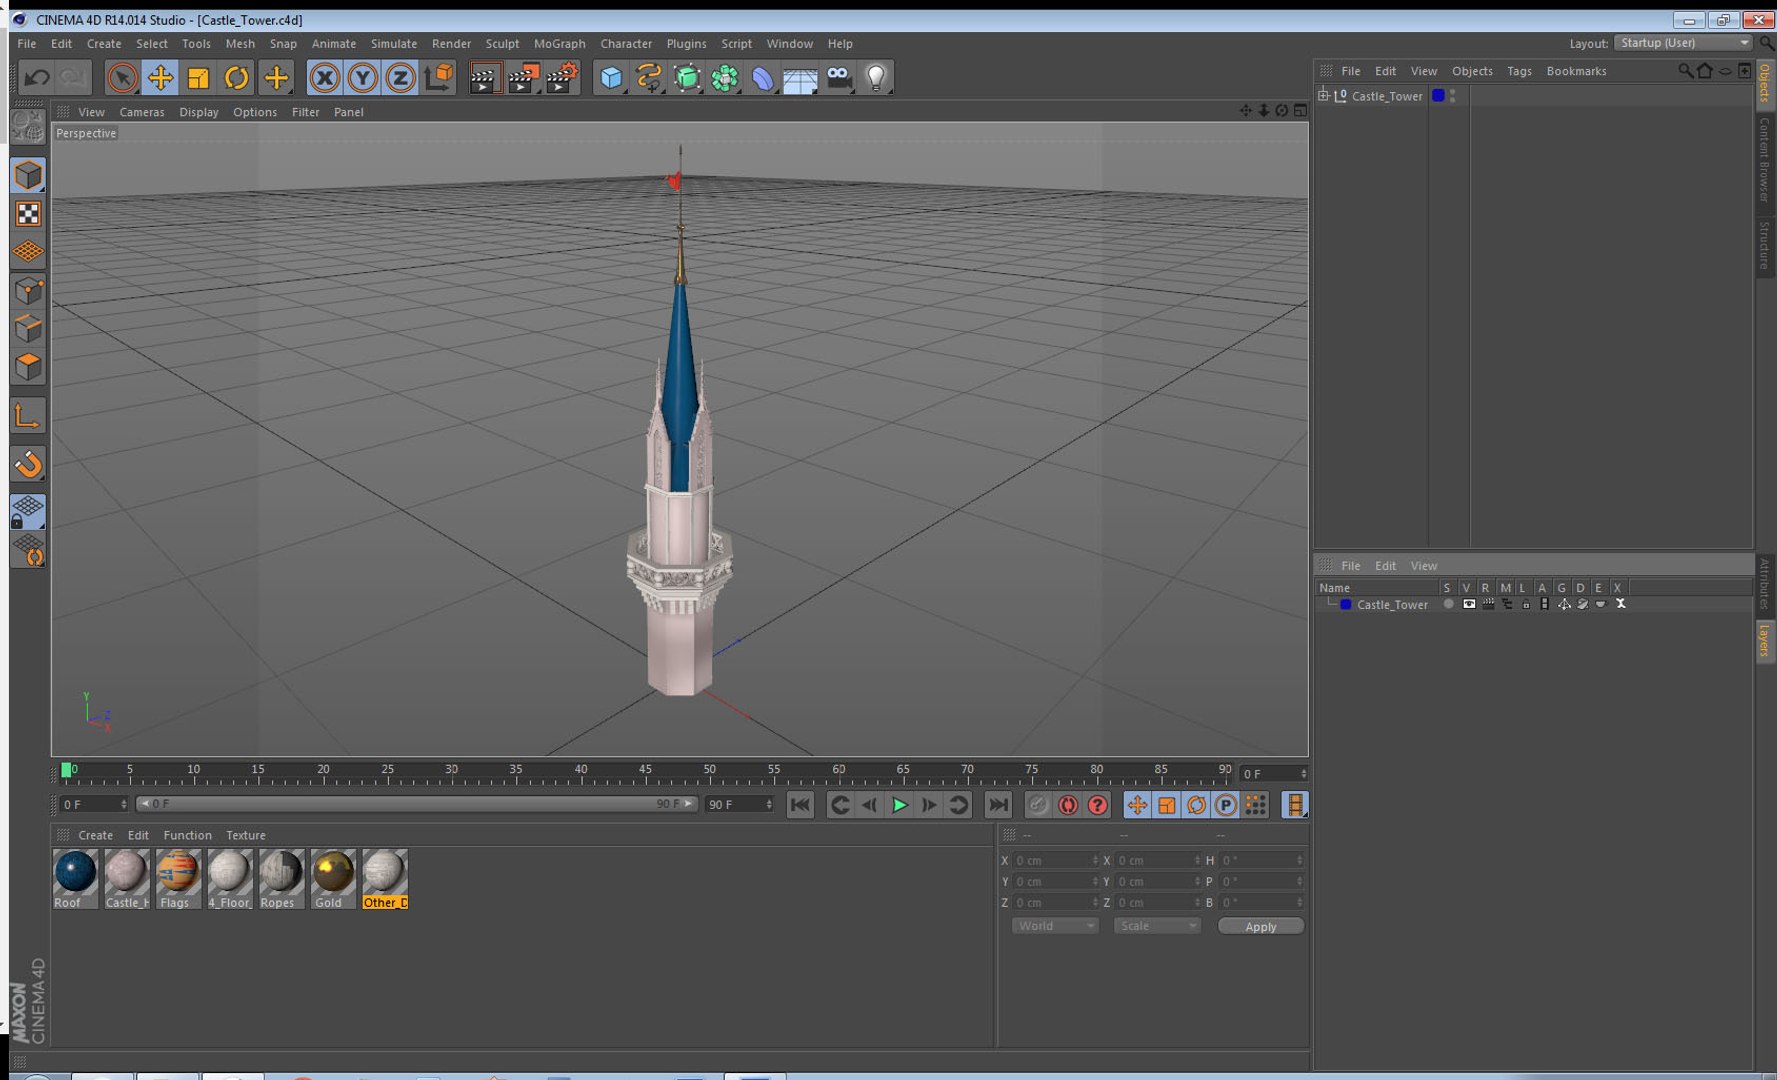Screen dimensions: 1777x1080
Task: Open the material Texture menu
Action: click(x=246, y=835)
